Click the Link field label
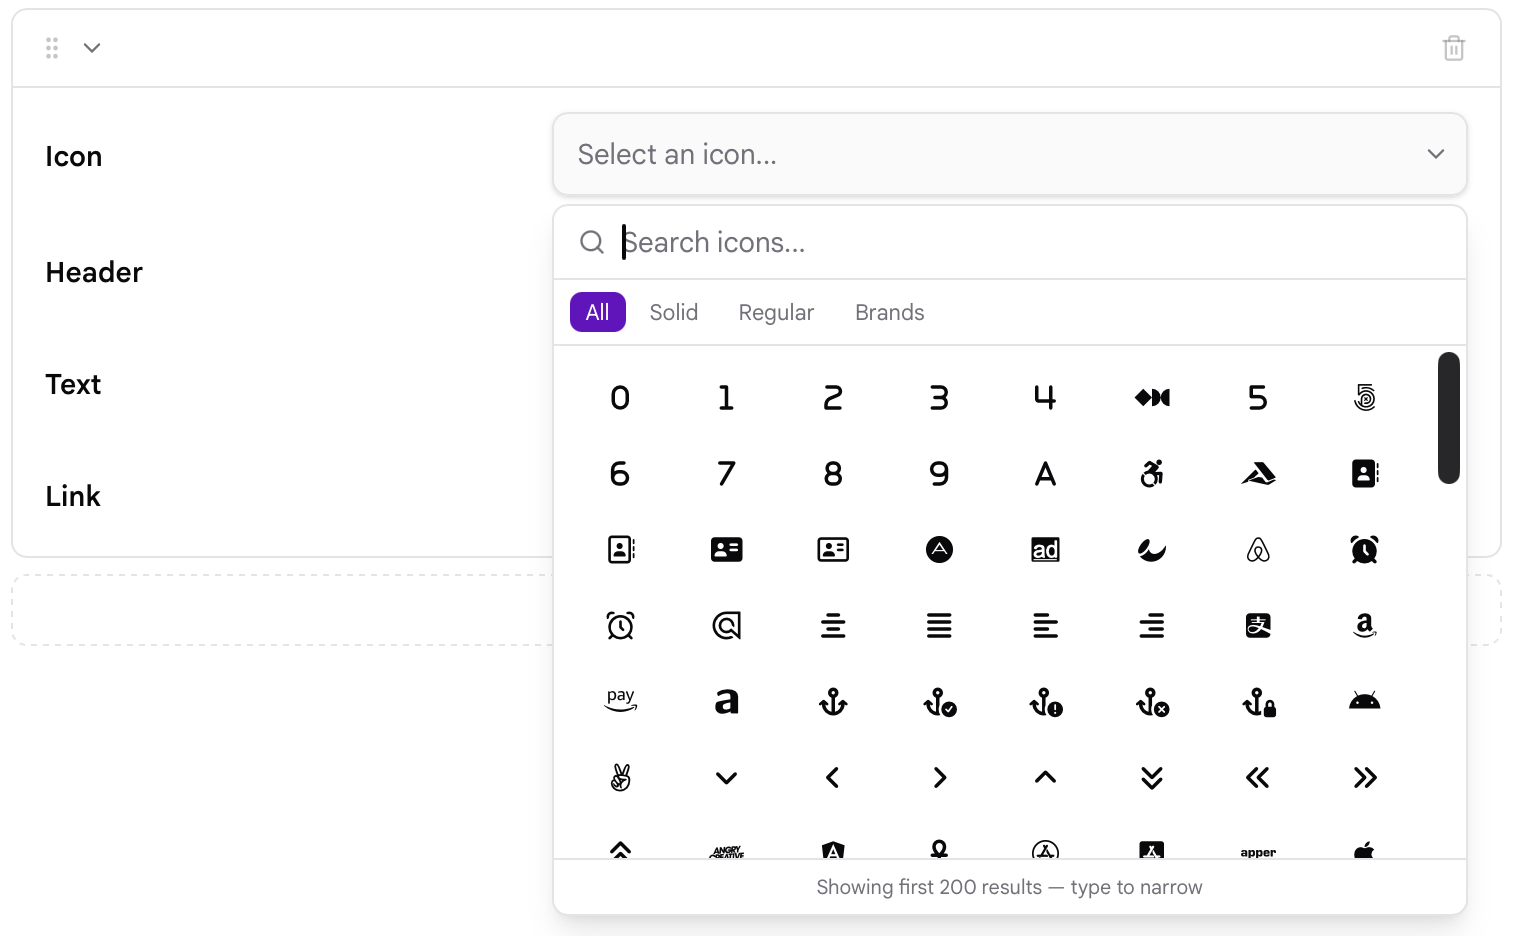 coord(73,496)
